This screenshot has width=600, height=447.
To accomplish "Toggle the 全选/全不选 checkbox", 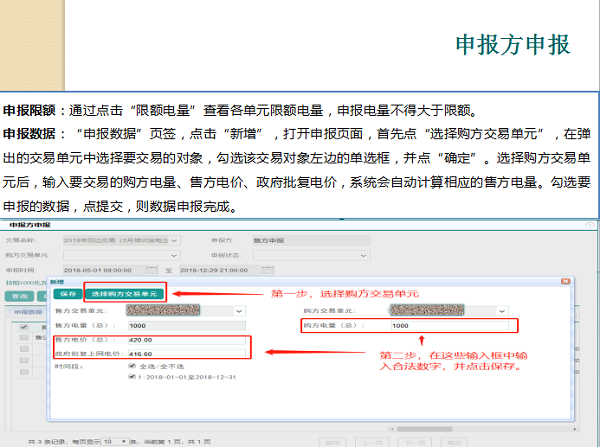I will [x=133, y=366].
